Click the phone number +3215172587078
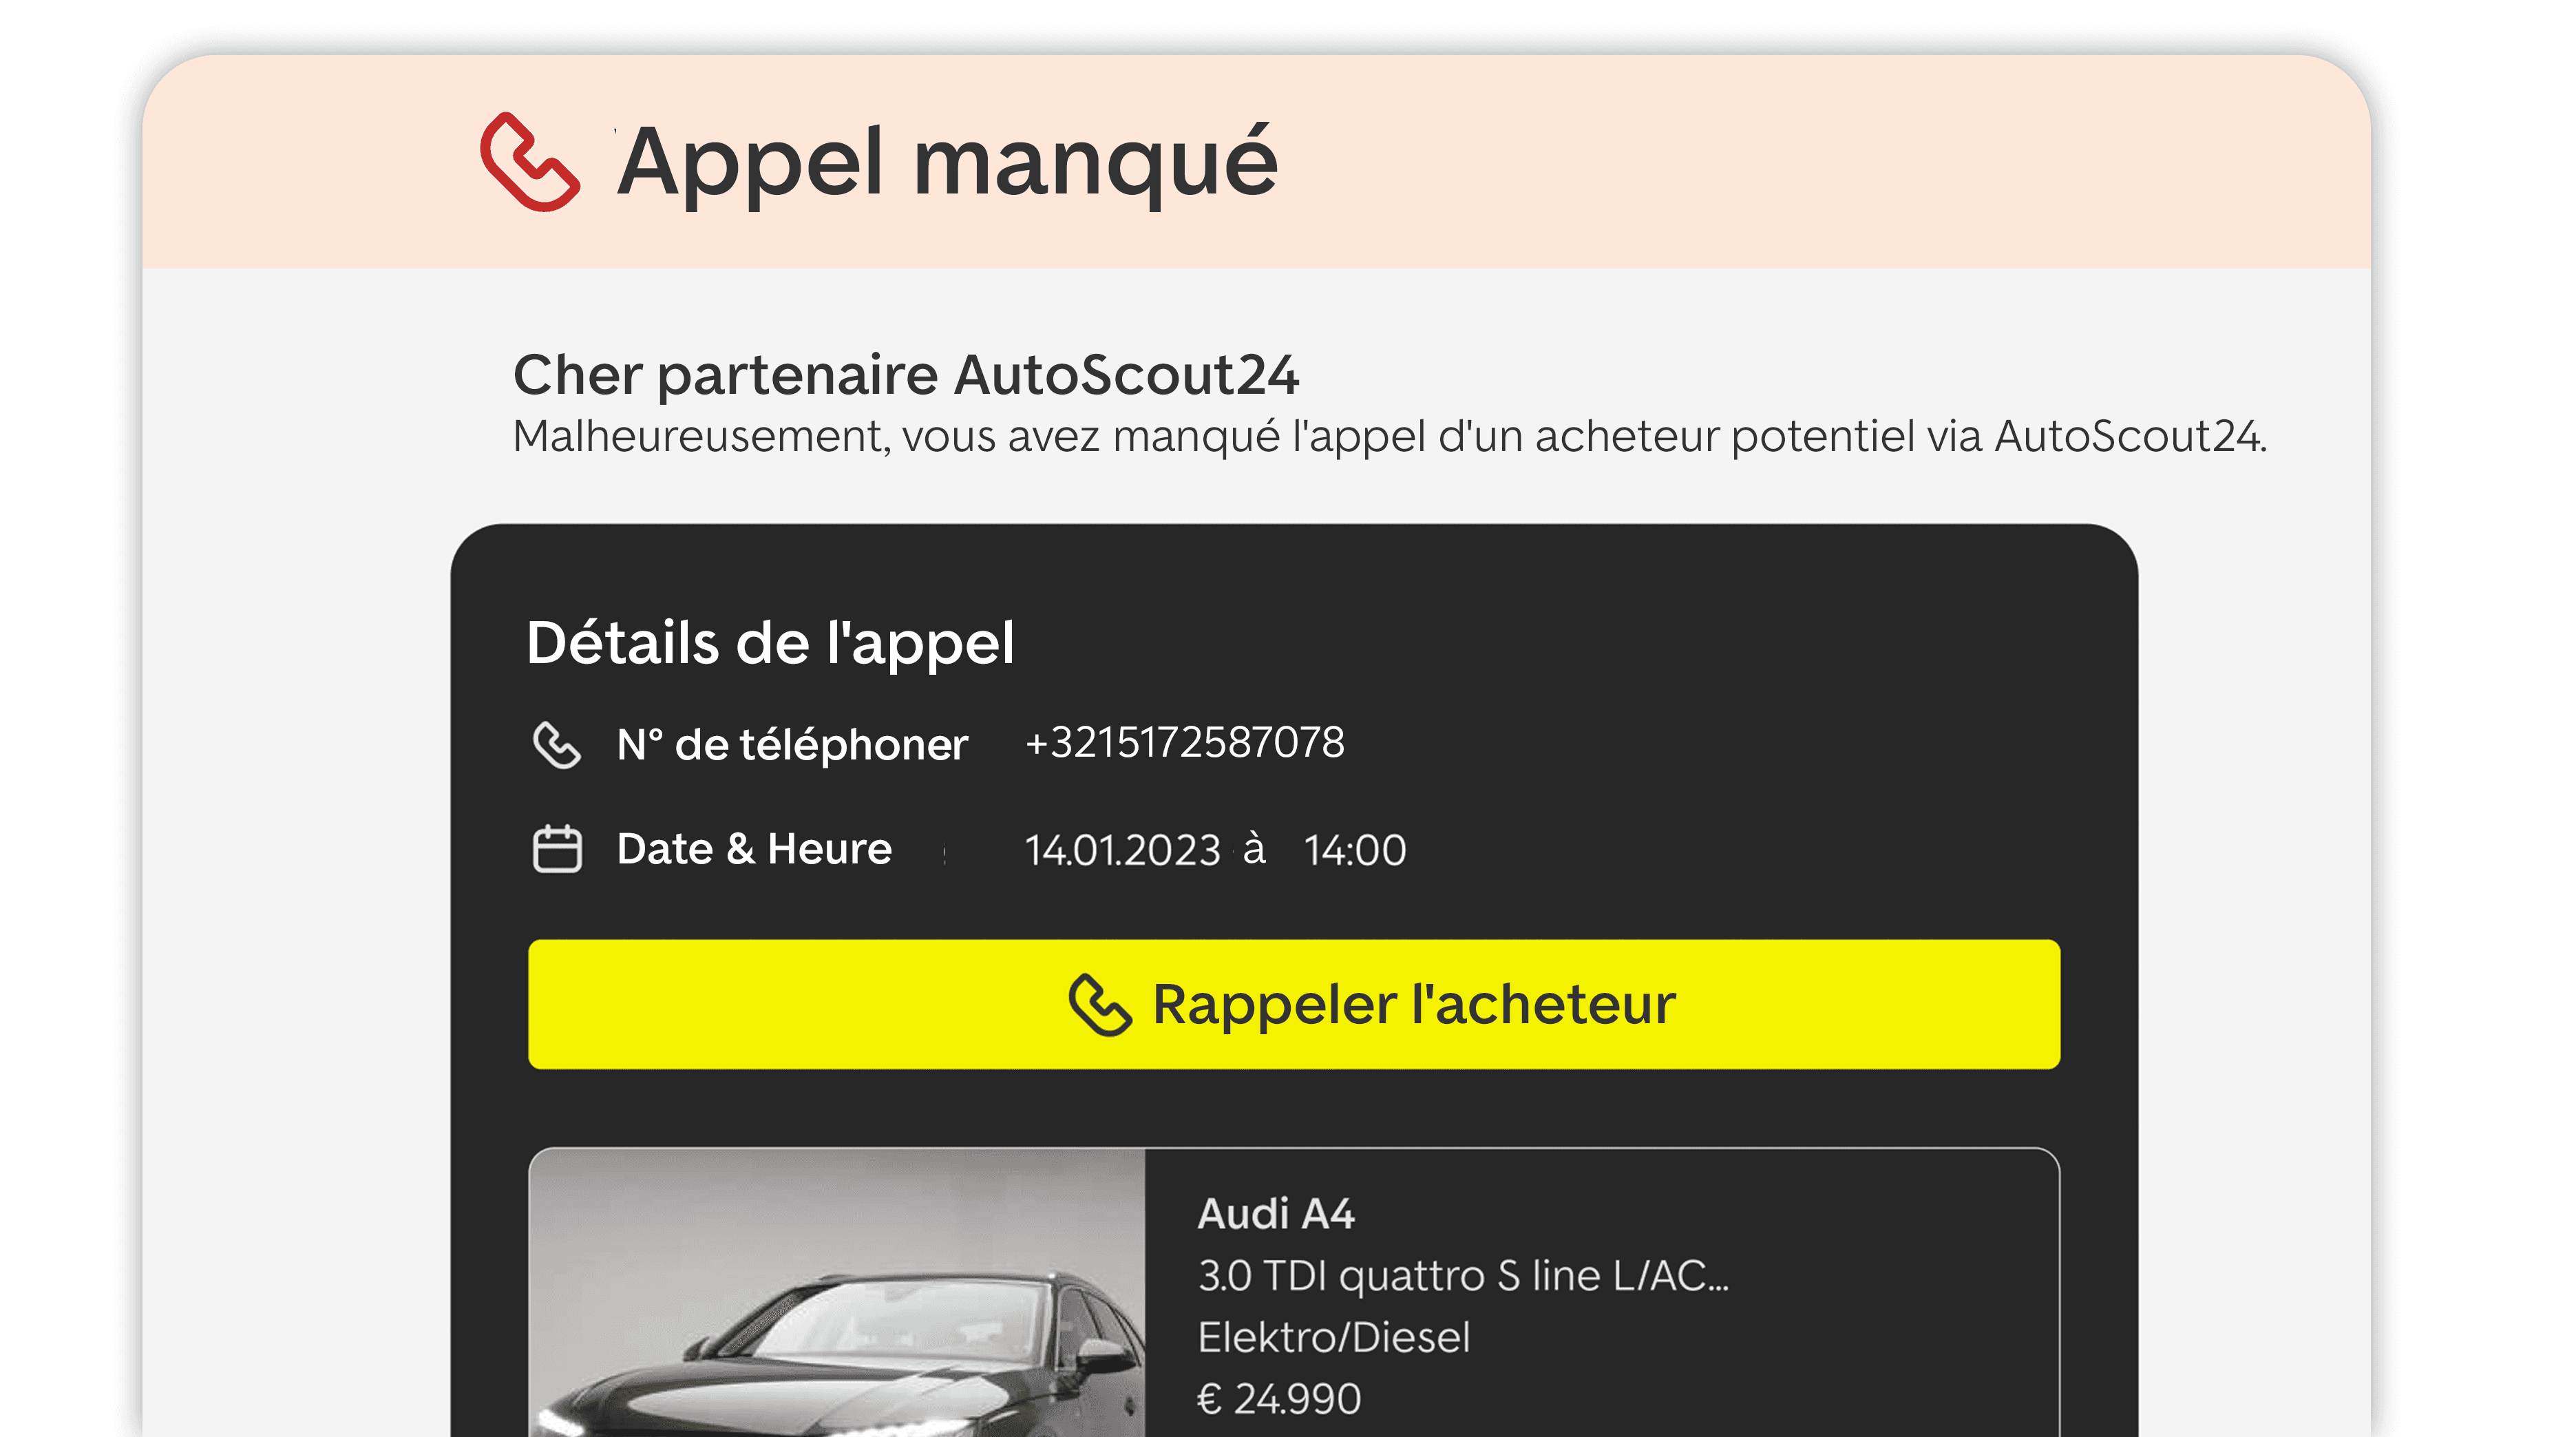Screen dimensions: 2576x1437 [x=1185, y=743]
